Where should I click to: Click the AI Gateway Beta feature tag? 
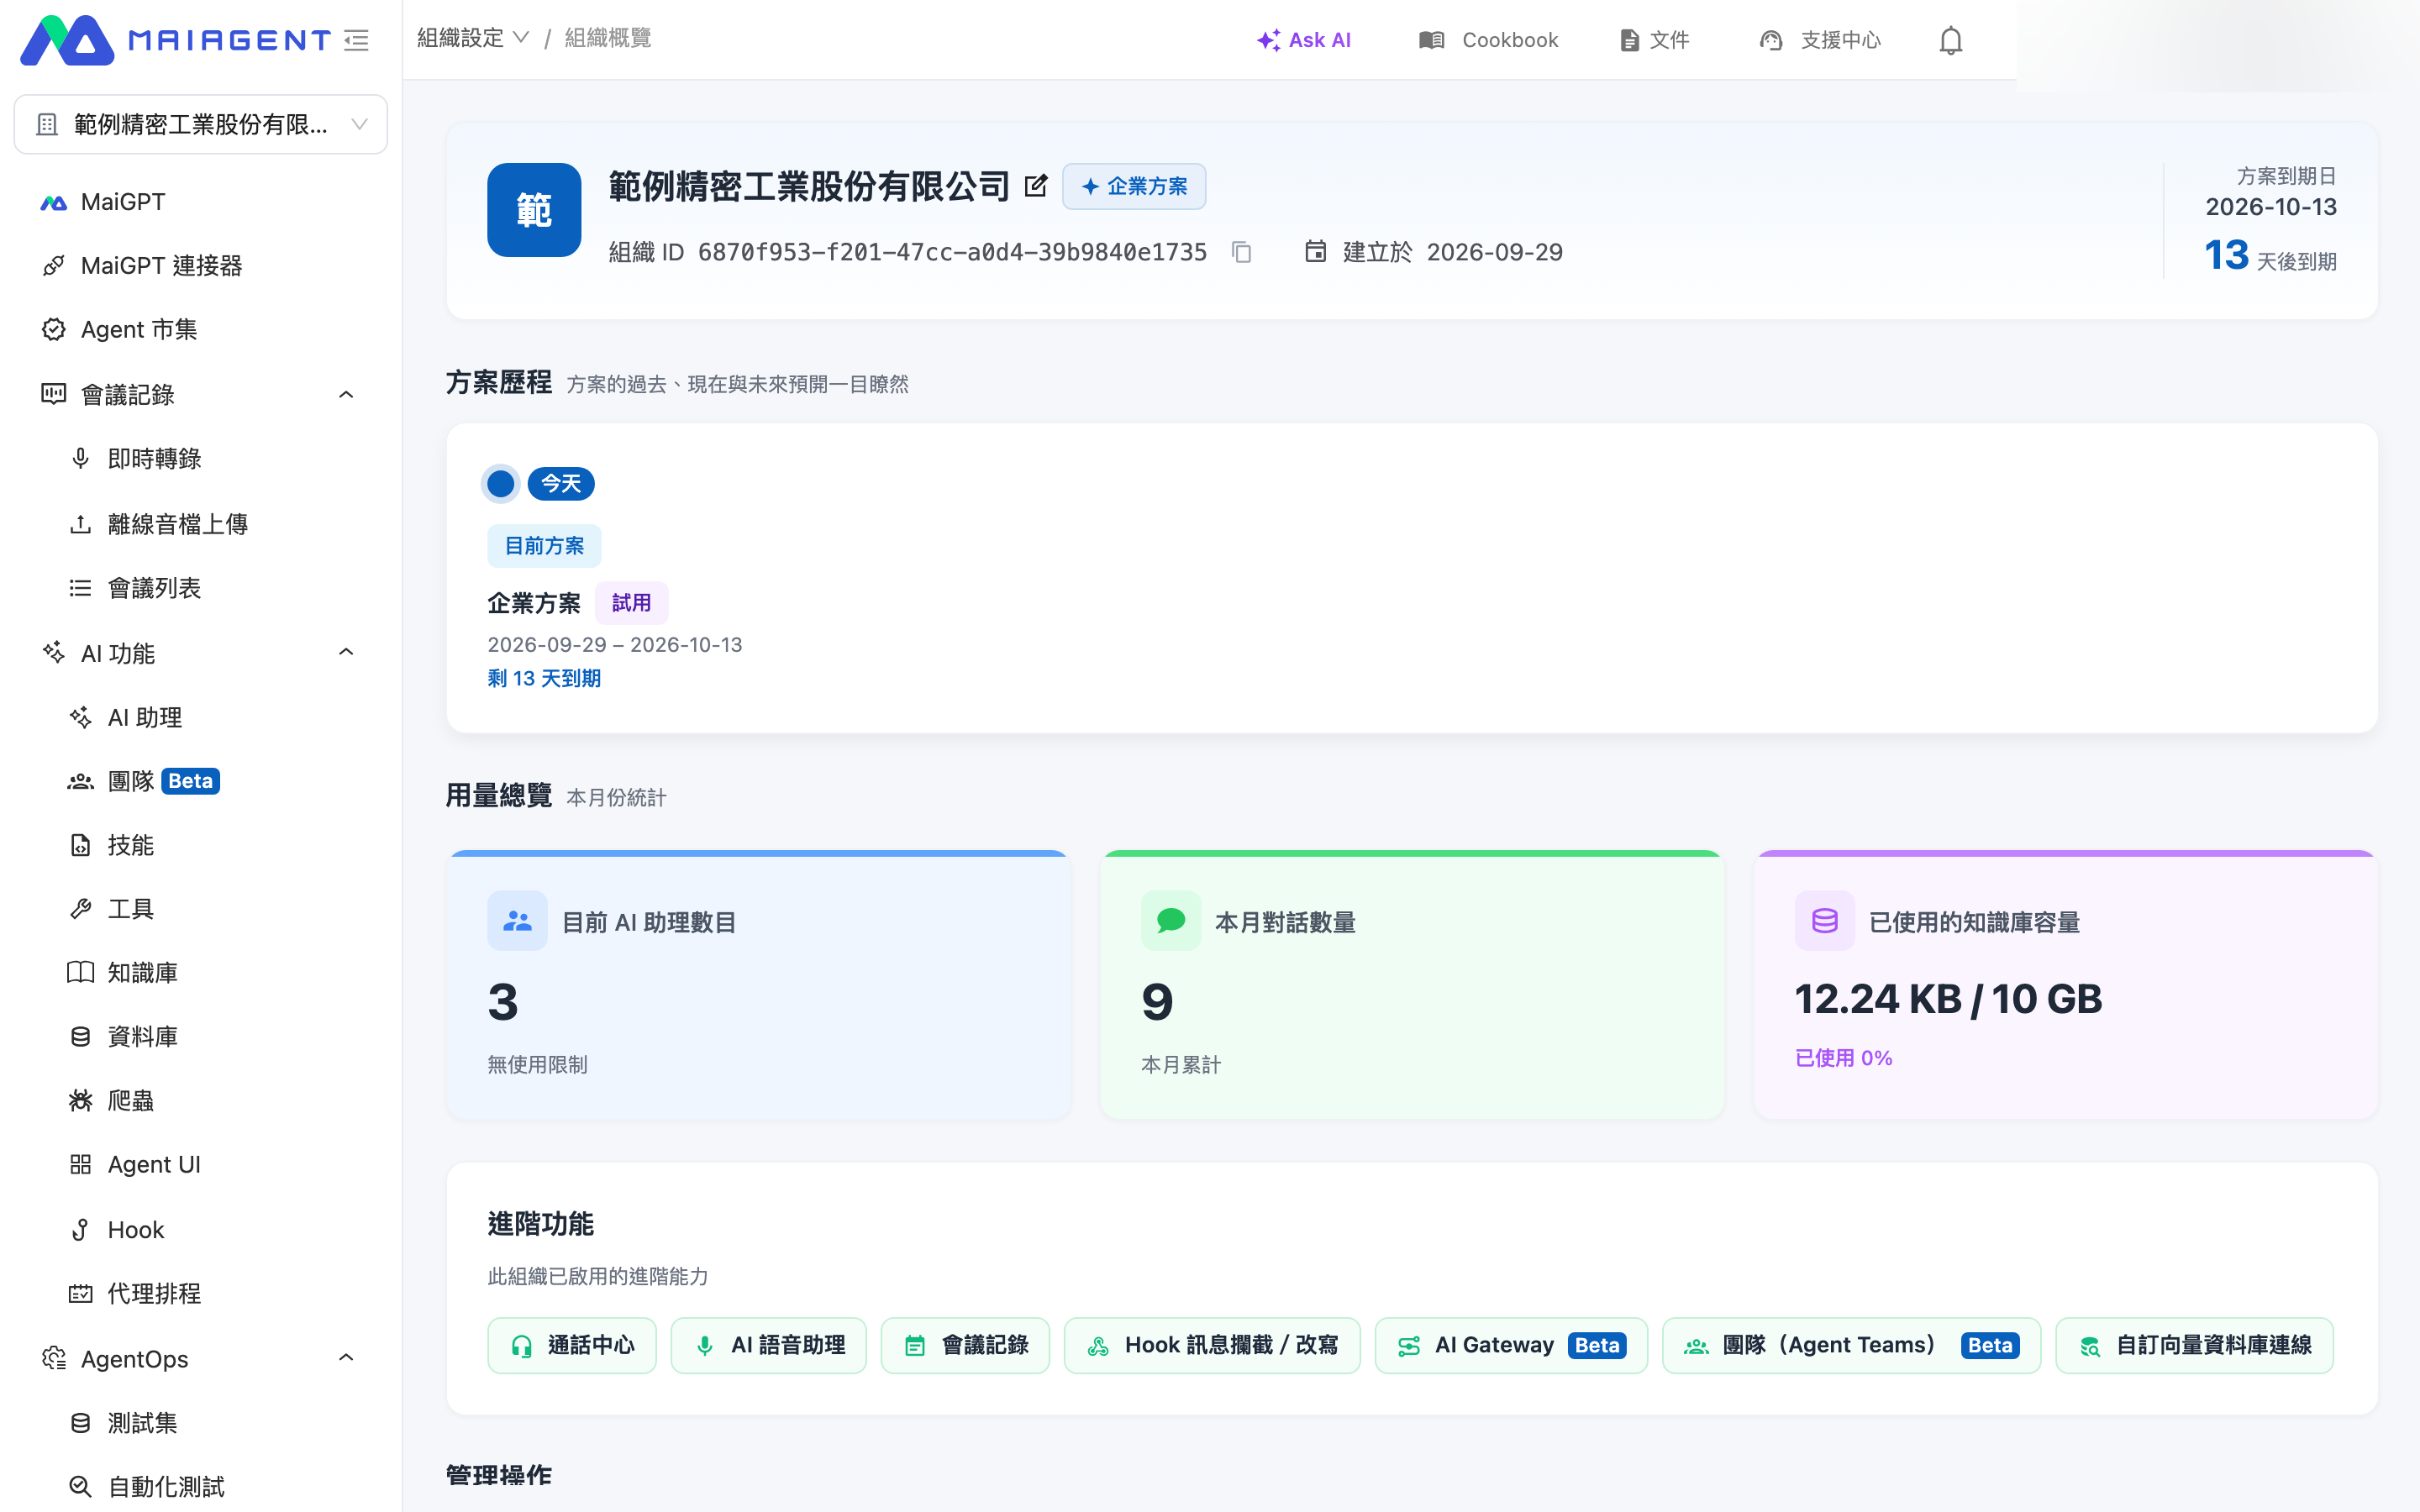click(1511, 1346)
